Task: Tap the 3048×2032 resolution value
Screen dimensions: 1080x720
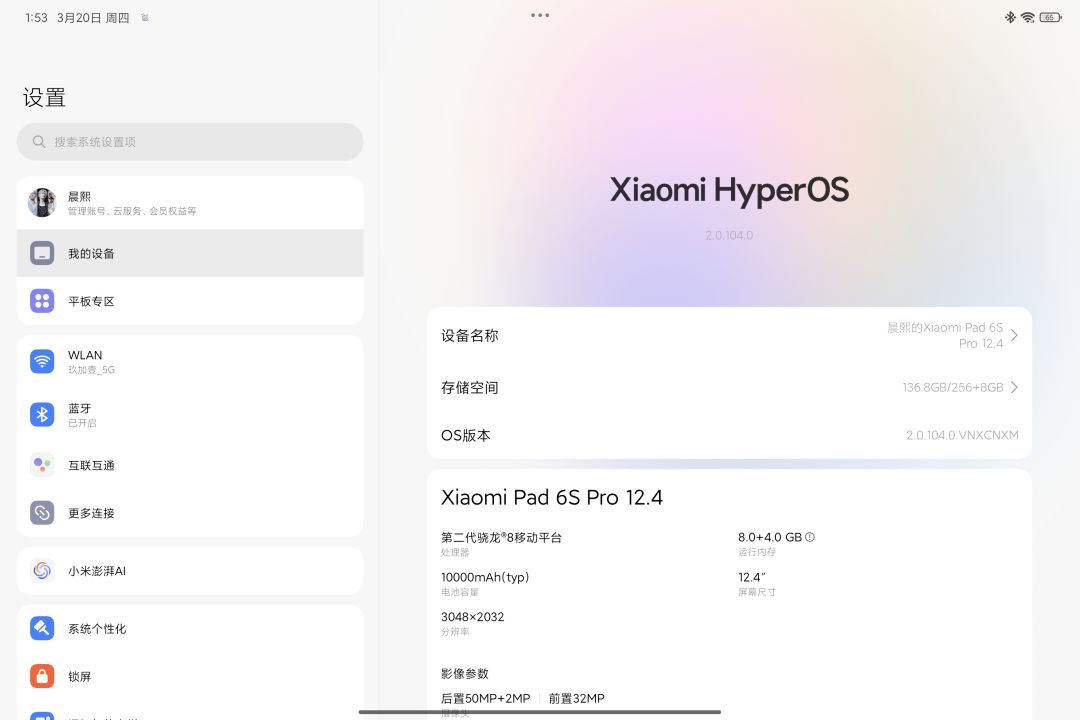Action: (x=472, y=617)
